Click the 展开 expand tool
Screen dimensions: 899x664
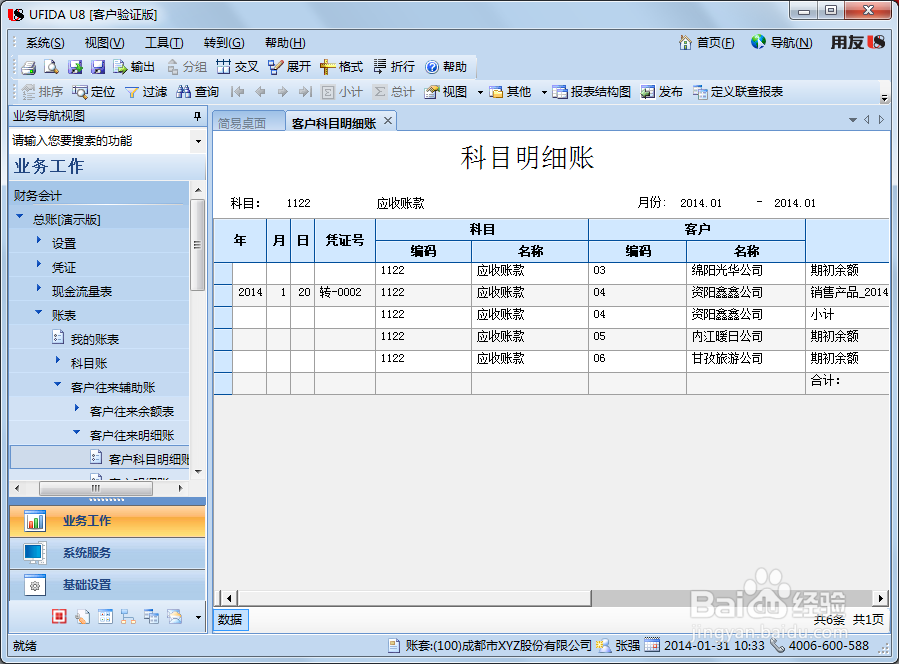coord(290,67)
